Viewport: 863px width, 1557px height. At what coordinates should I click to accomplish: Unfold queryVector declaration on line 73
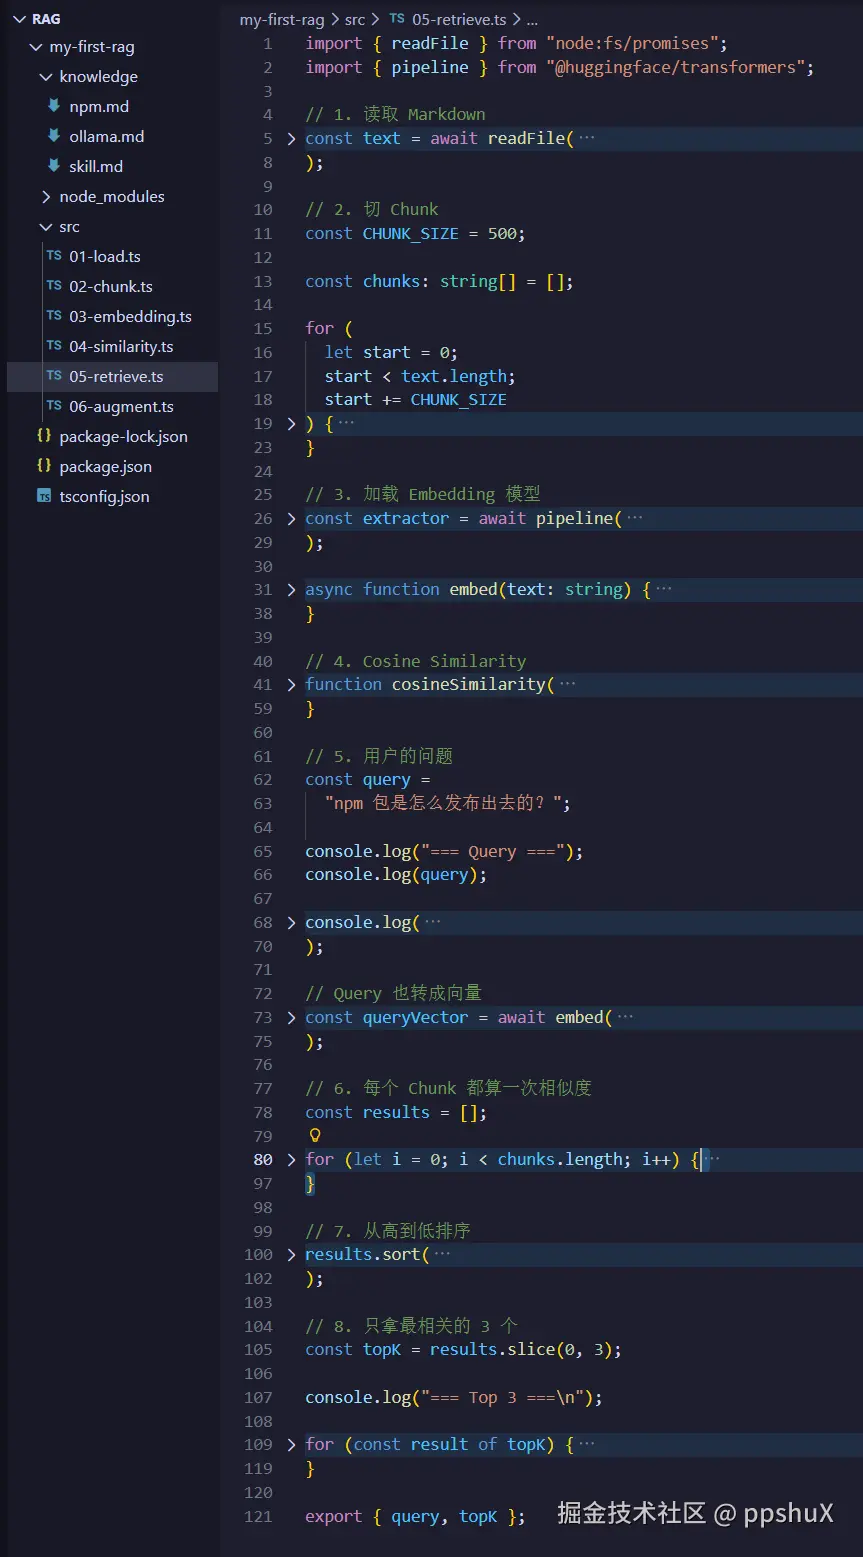tap(291, 1018)
